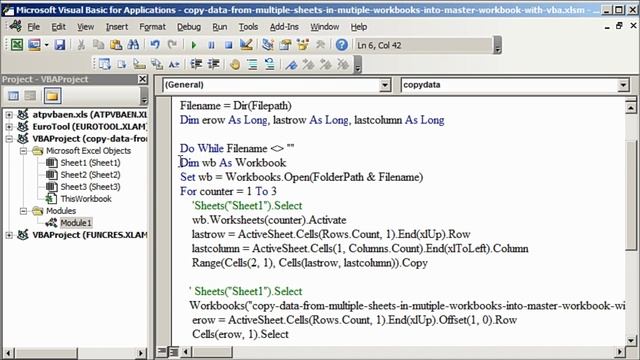
Task: Undo the last edit
Action: tap(155, 44)
